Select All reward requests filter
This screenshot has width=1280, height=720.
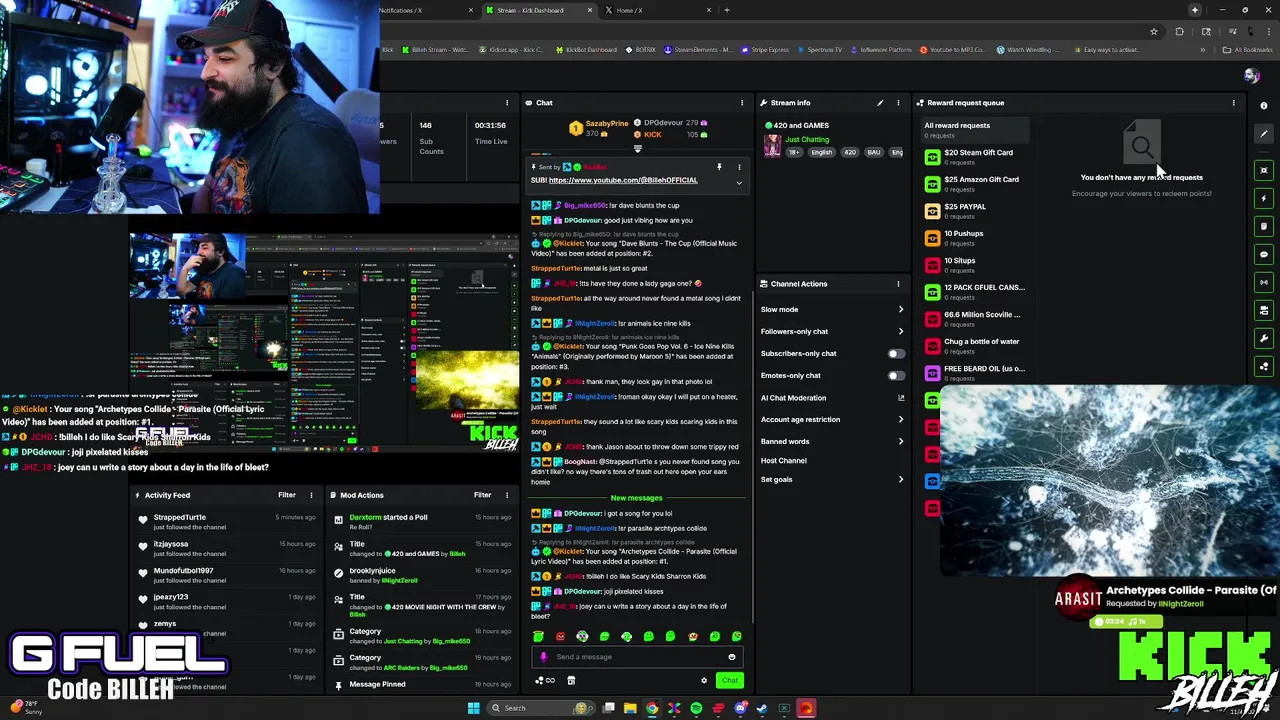tap(975, 129)
